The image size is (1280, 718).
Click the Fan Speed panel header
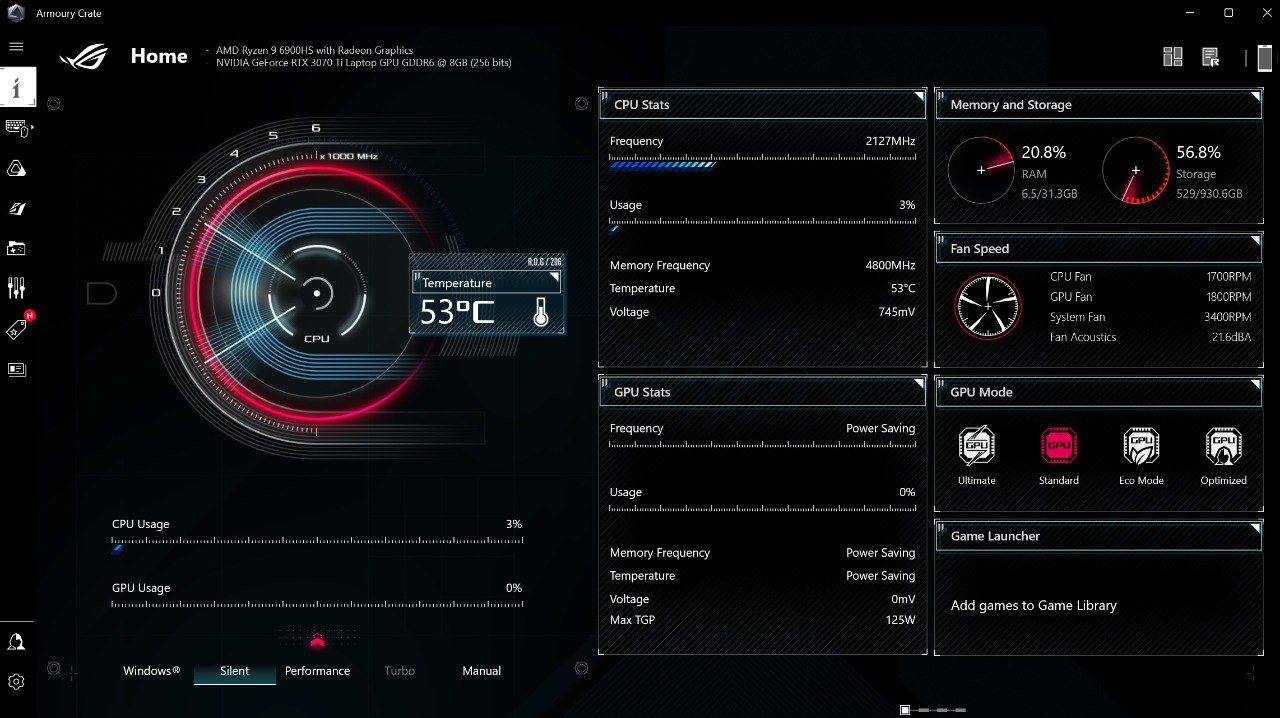(1099, 248)
